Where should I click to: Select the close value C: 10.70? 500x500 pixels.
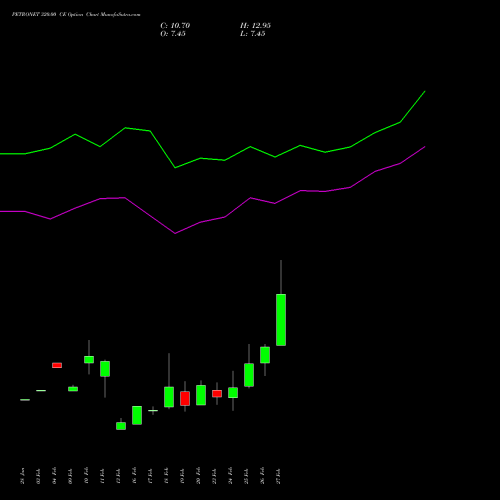coord(175,26)
